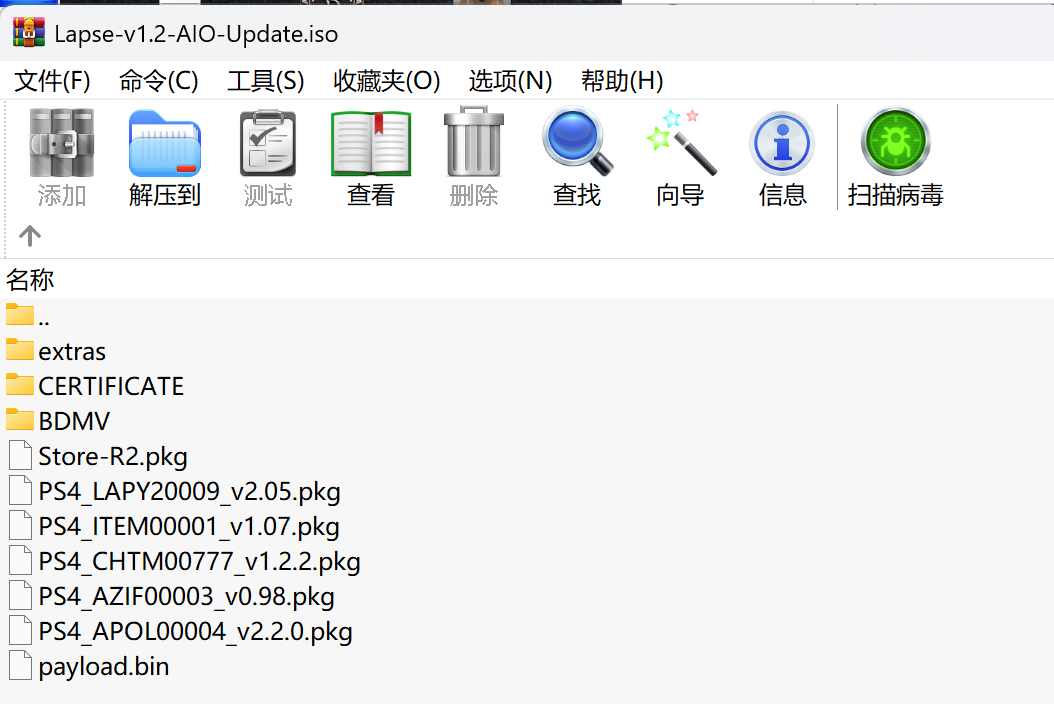Click the Store-R2.pkg file icon
Image resolution: width=1054 pixels, height=704 pixels.
[x=20, y=455]
